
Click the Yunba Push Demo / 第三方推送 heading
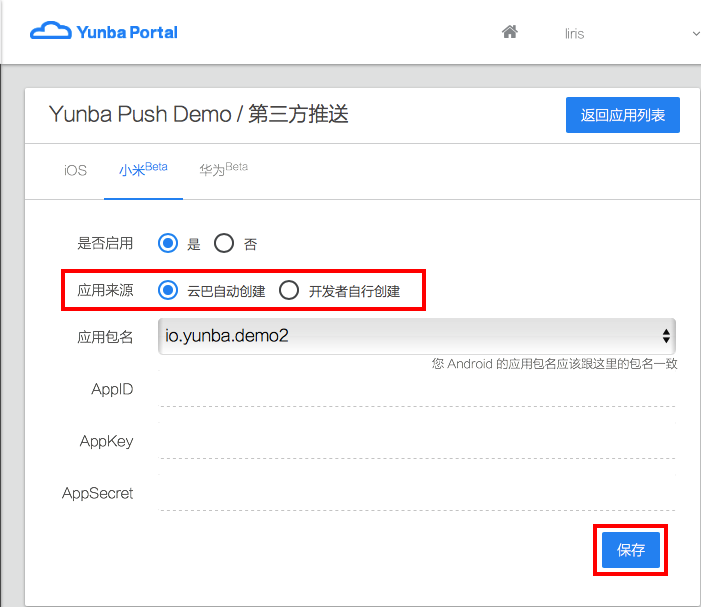click(198, 114)
